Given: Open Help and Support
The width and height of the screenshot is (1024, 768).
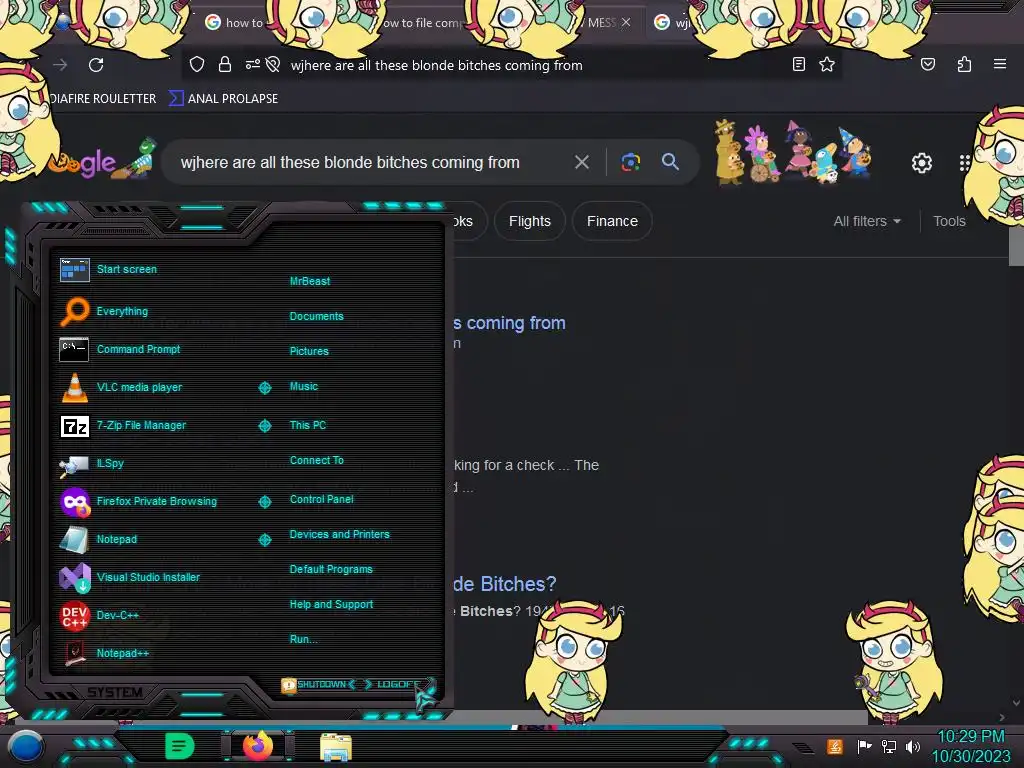Looking at the screenshot, I should pyautogui.click(x=331, y=605).
